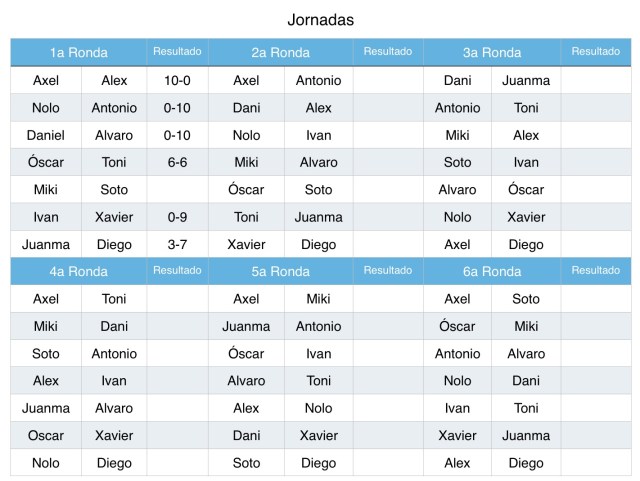Click the Oscar cell in 4a Ronda

coord(46,435)
